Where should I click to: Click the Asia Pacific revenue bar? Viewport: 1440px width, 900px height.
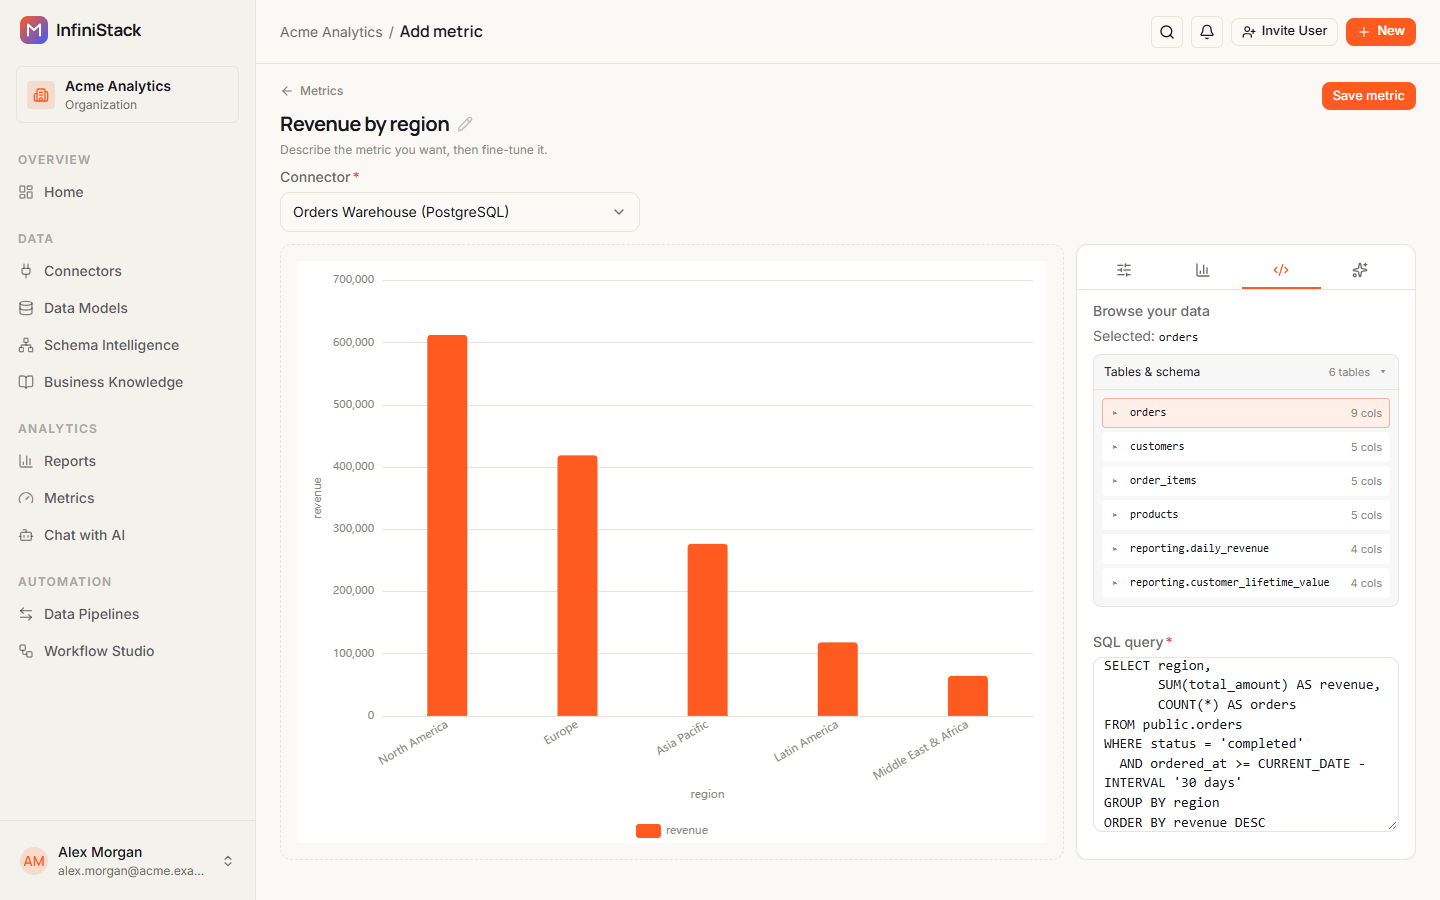point(708,630)
